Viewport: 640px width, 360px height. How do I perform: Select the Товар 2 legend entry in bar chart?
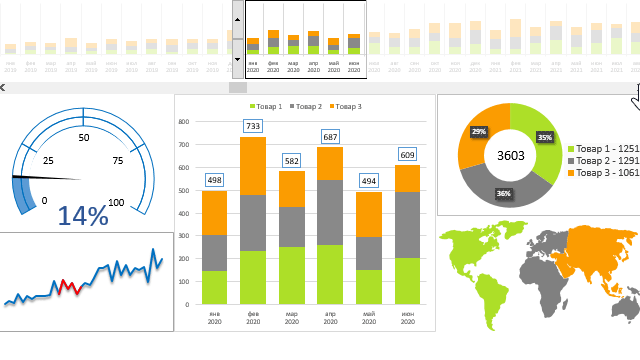tap(306, 107)
